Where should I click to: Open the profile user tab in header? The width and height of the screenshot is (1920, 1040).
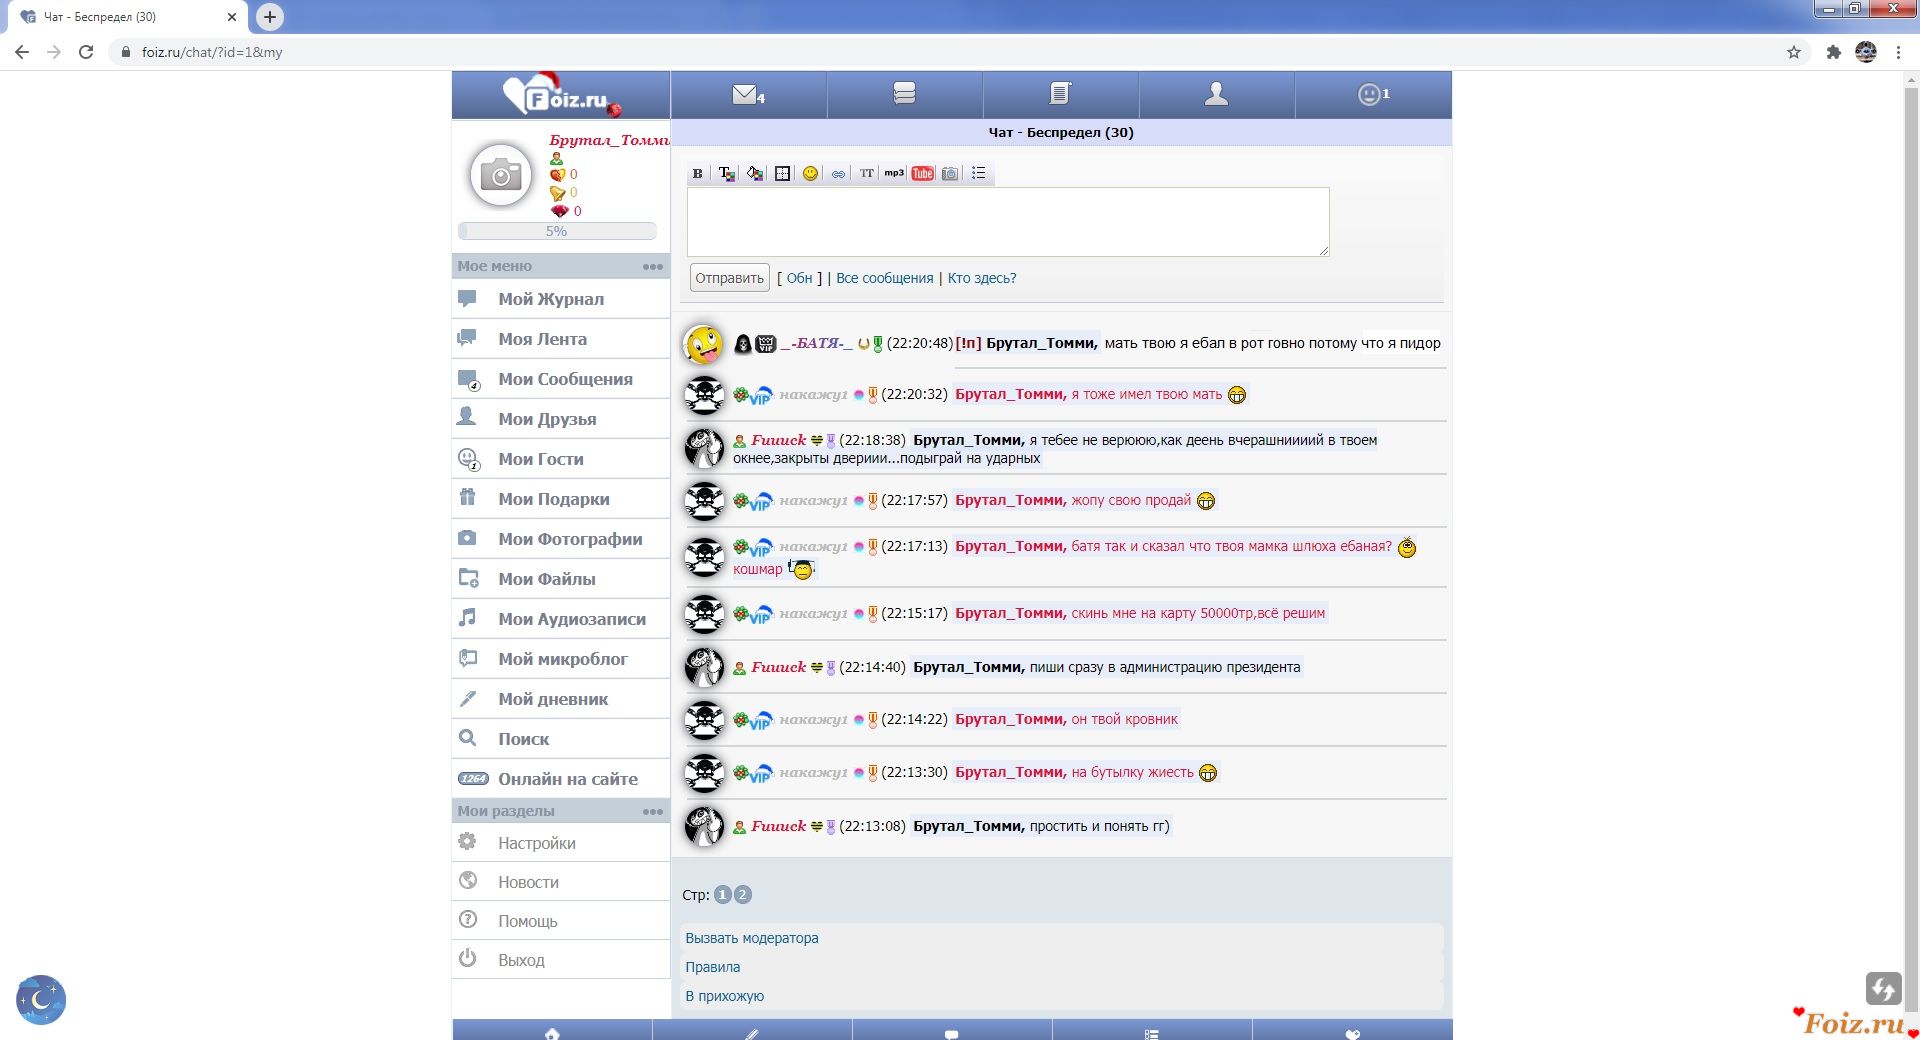tap(1216, 95)
